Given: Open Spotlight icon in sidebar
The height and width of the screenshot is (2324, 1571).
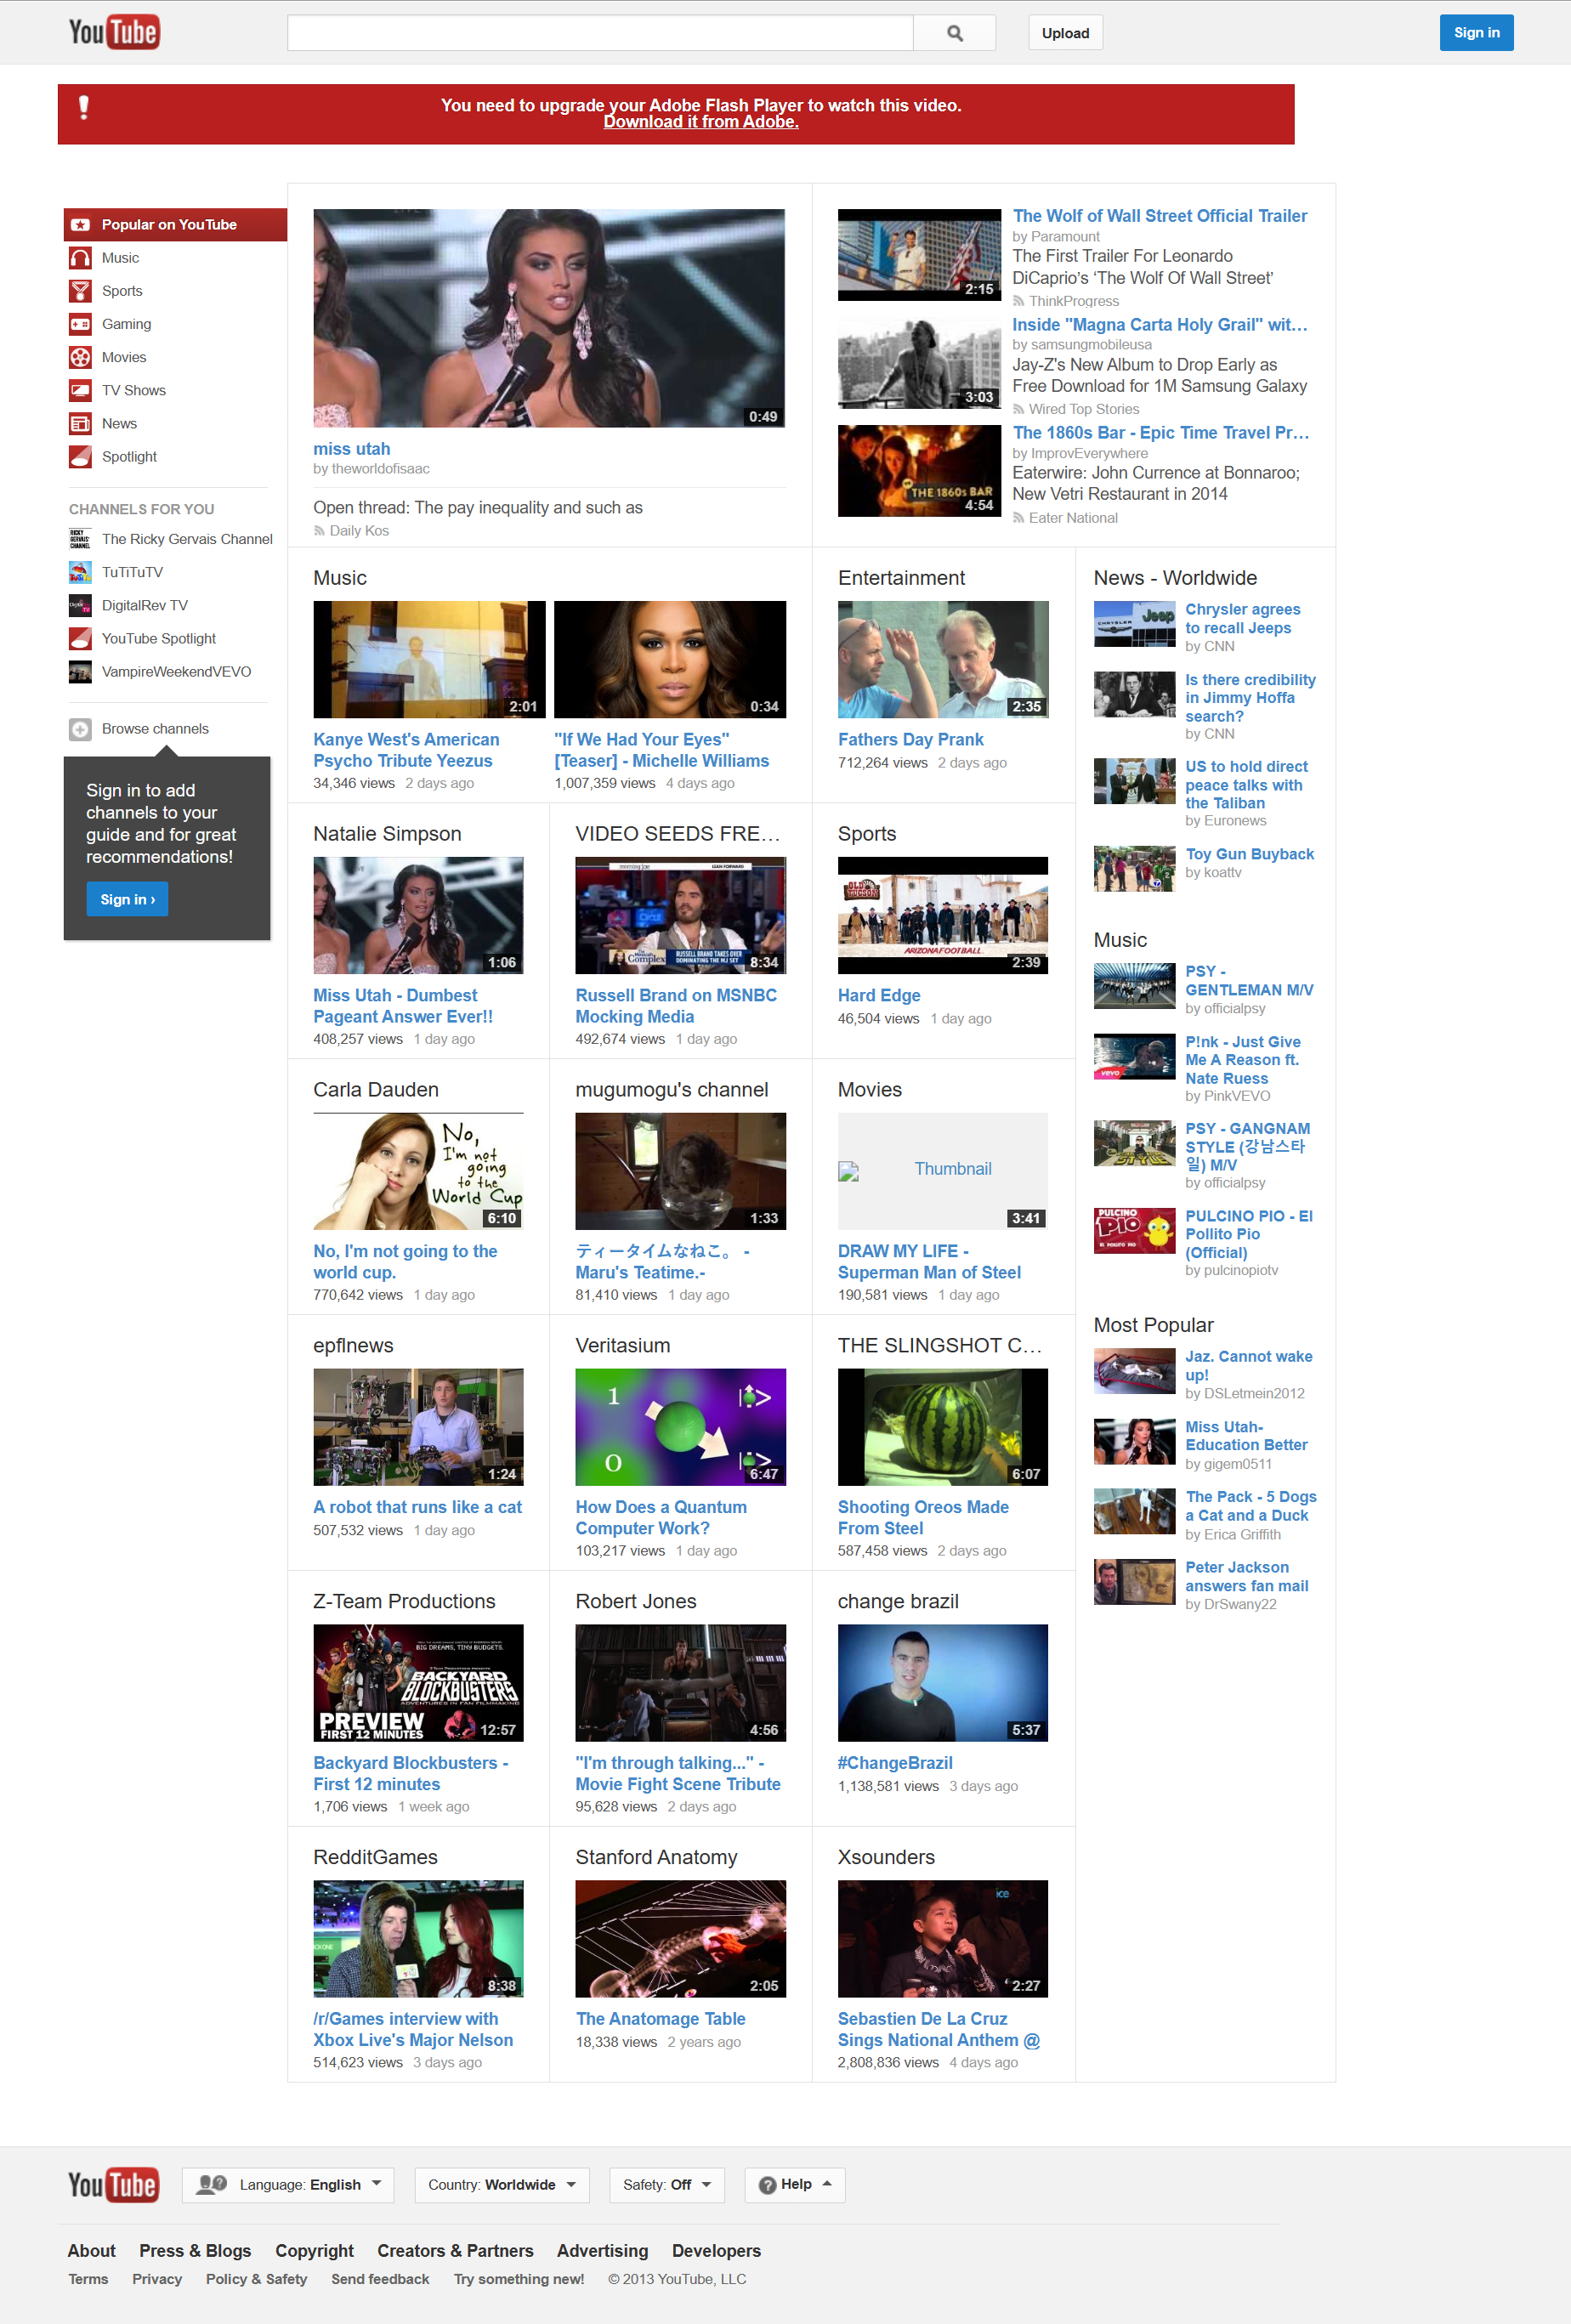Looking at the screenshot, I should click(80, 456).
